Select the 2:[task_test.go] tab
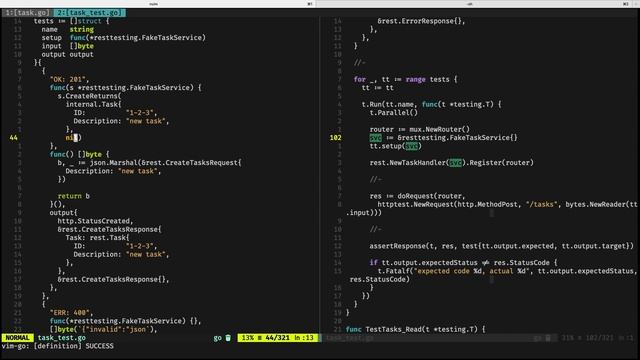The width and height of the screenshot is (640, 360). (89, 13)
